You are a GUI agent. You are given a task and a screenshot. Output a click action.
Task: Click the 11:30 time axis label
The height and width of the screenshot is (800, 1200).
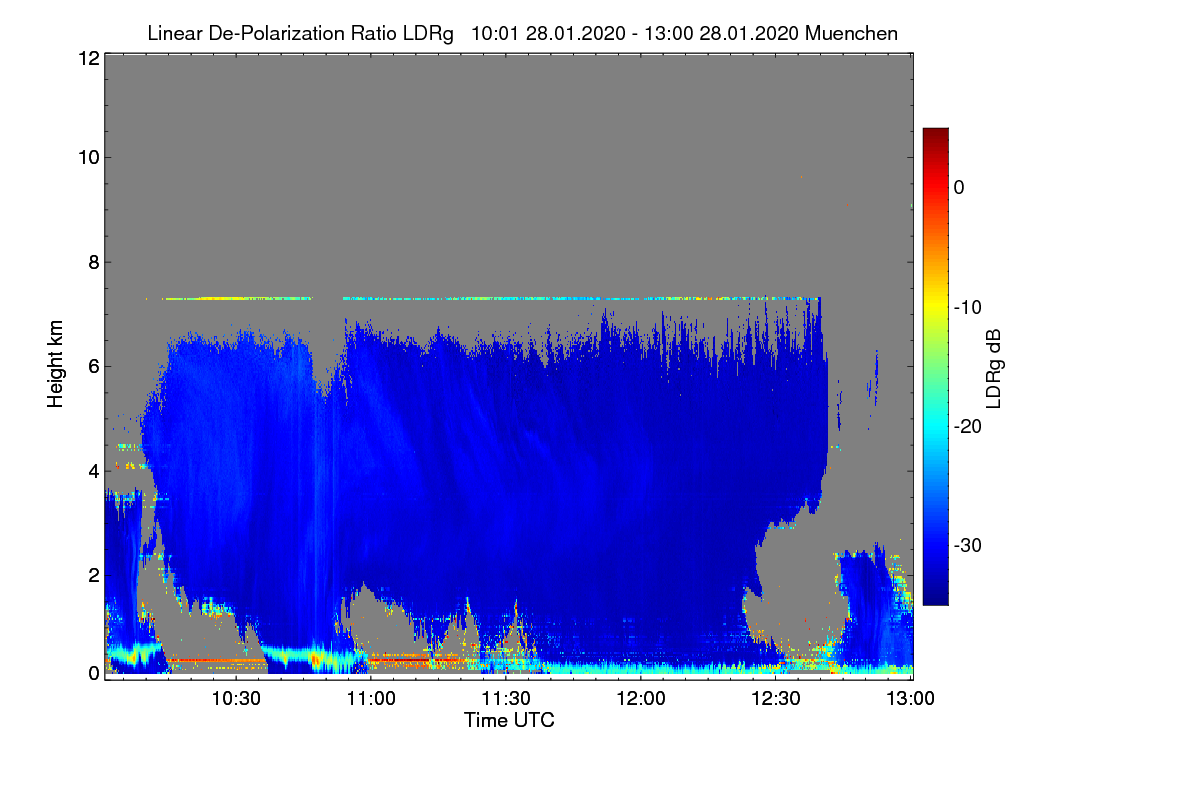[x=506, y=699]
